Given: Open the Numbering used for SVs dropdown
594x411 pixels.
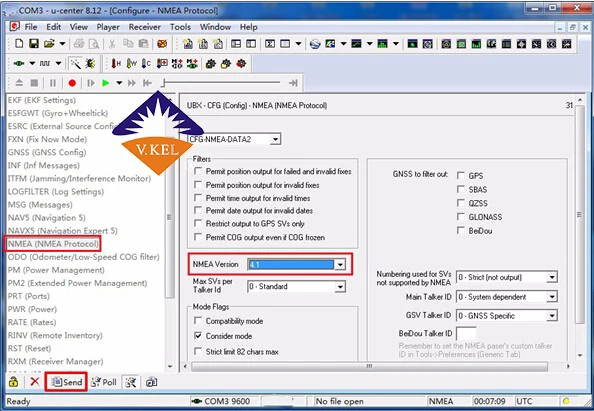Looking at the screenshot, I should [552, 277].
